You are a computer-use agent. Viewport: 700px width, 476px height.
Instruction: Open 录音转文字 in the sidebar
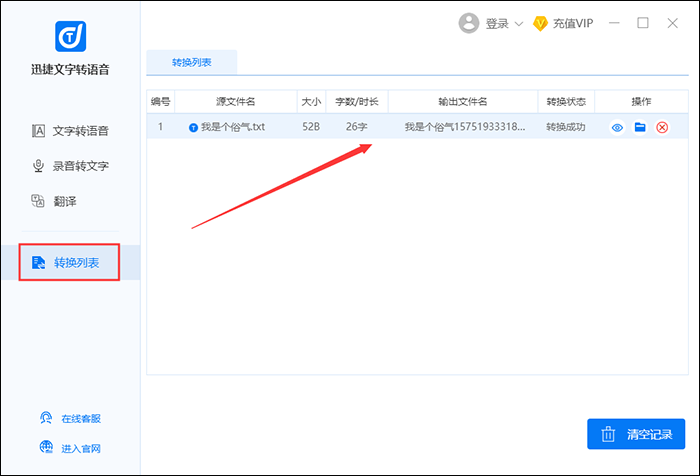[70, 166]
